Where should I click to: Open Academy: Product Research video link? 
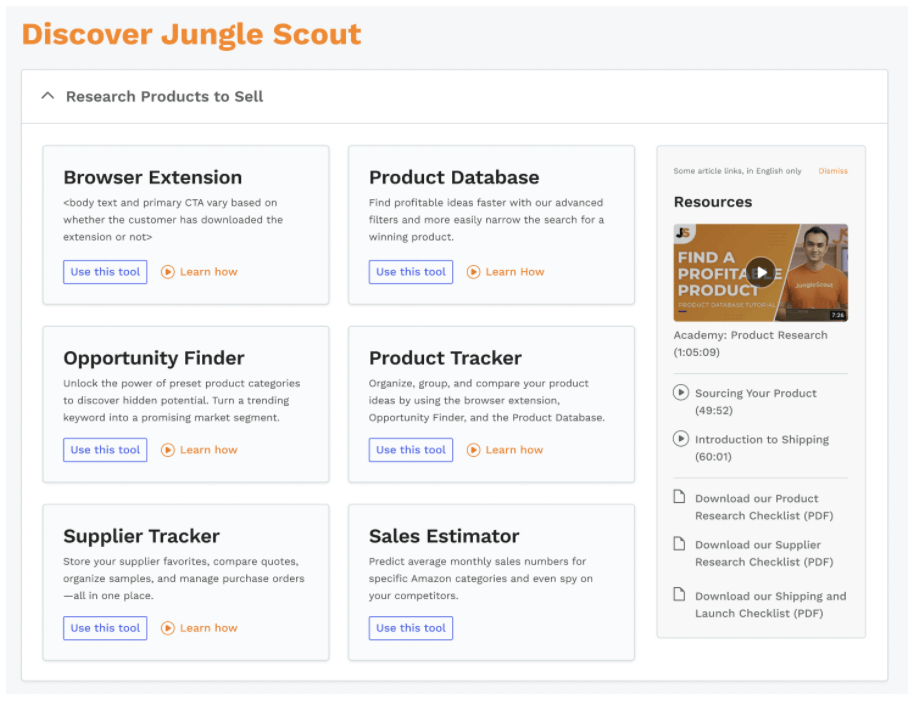tap(750, 344)
